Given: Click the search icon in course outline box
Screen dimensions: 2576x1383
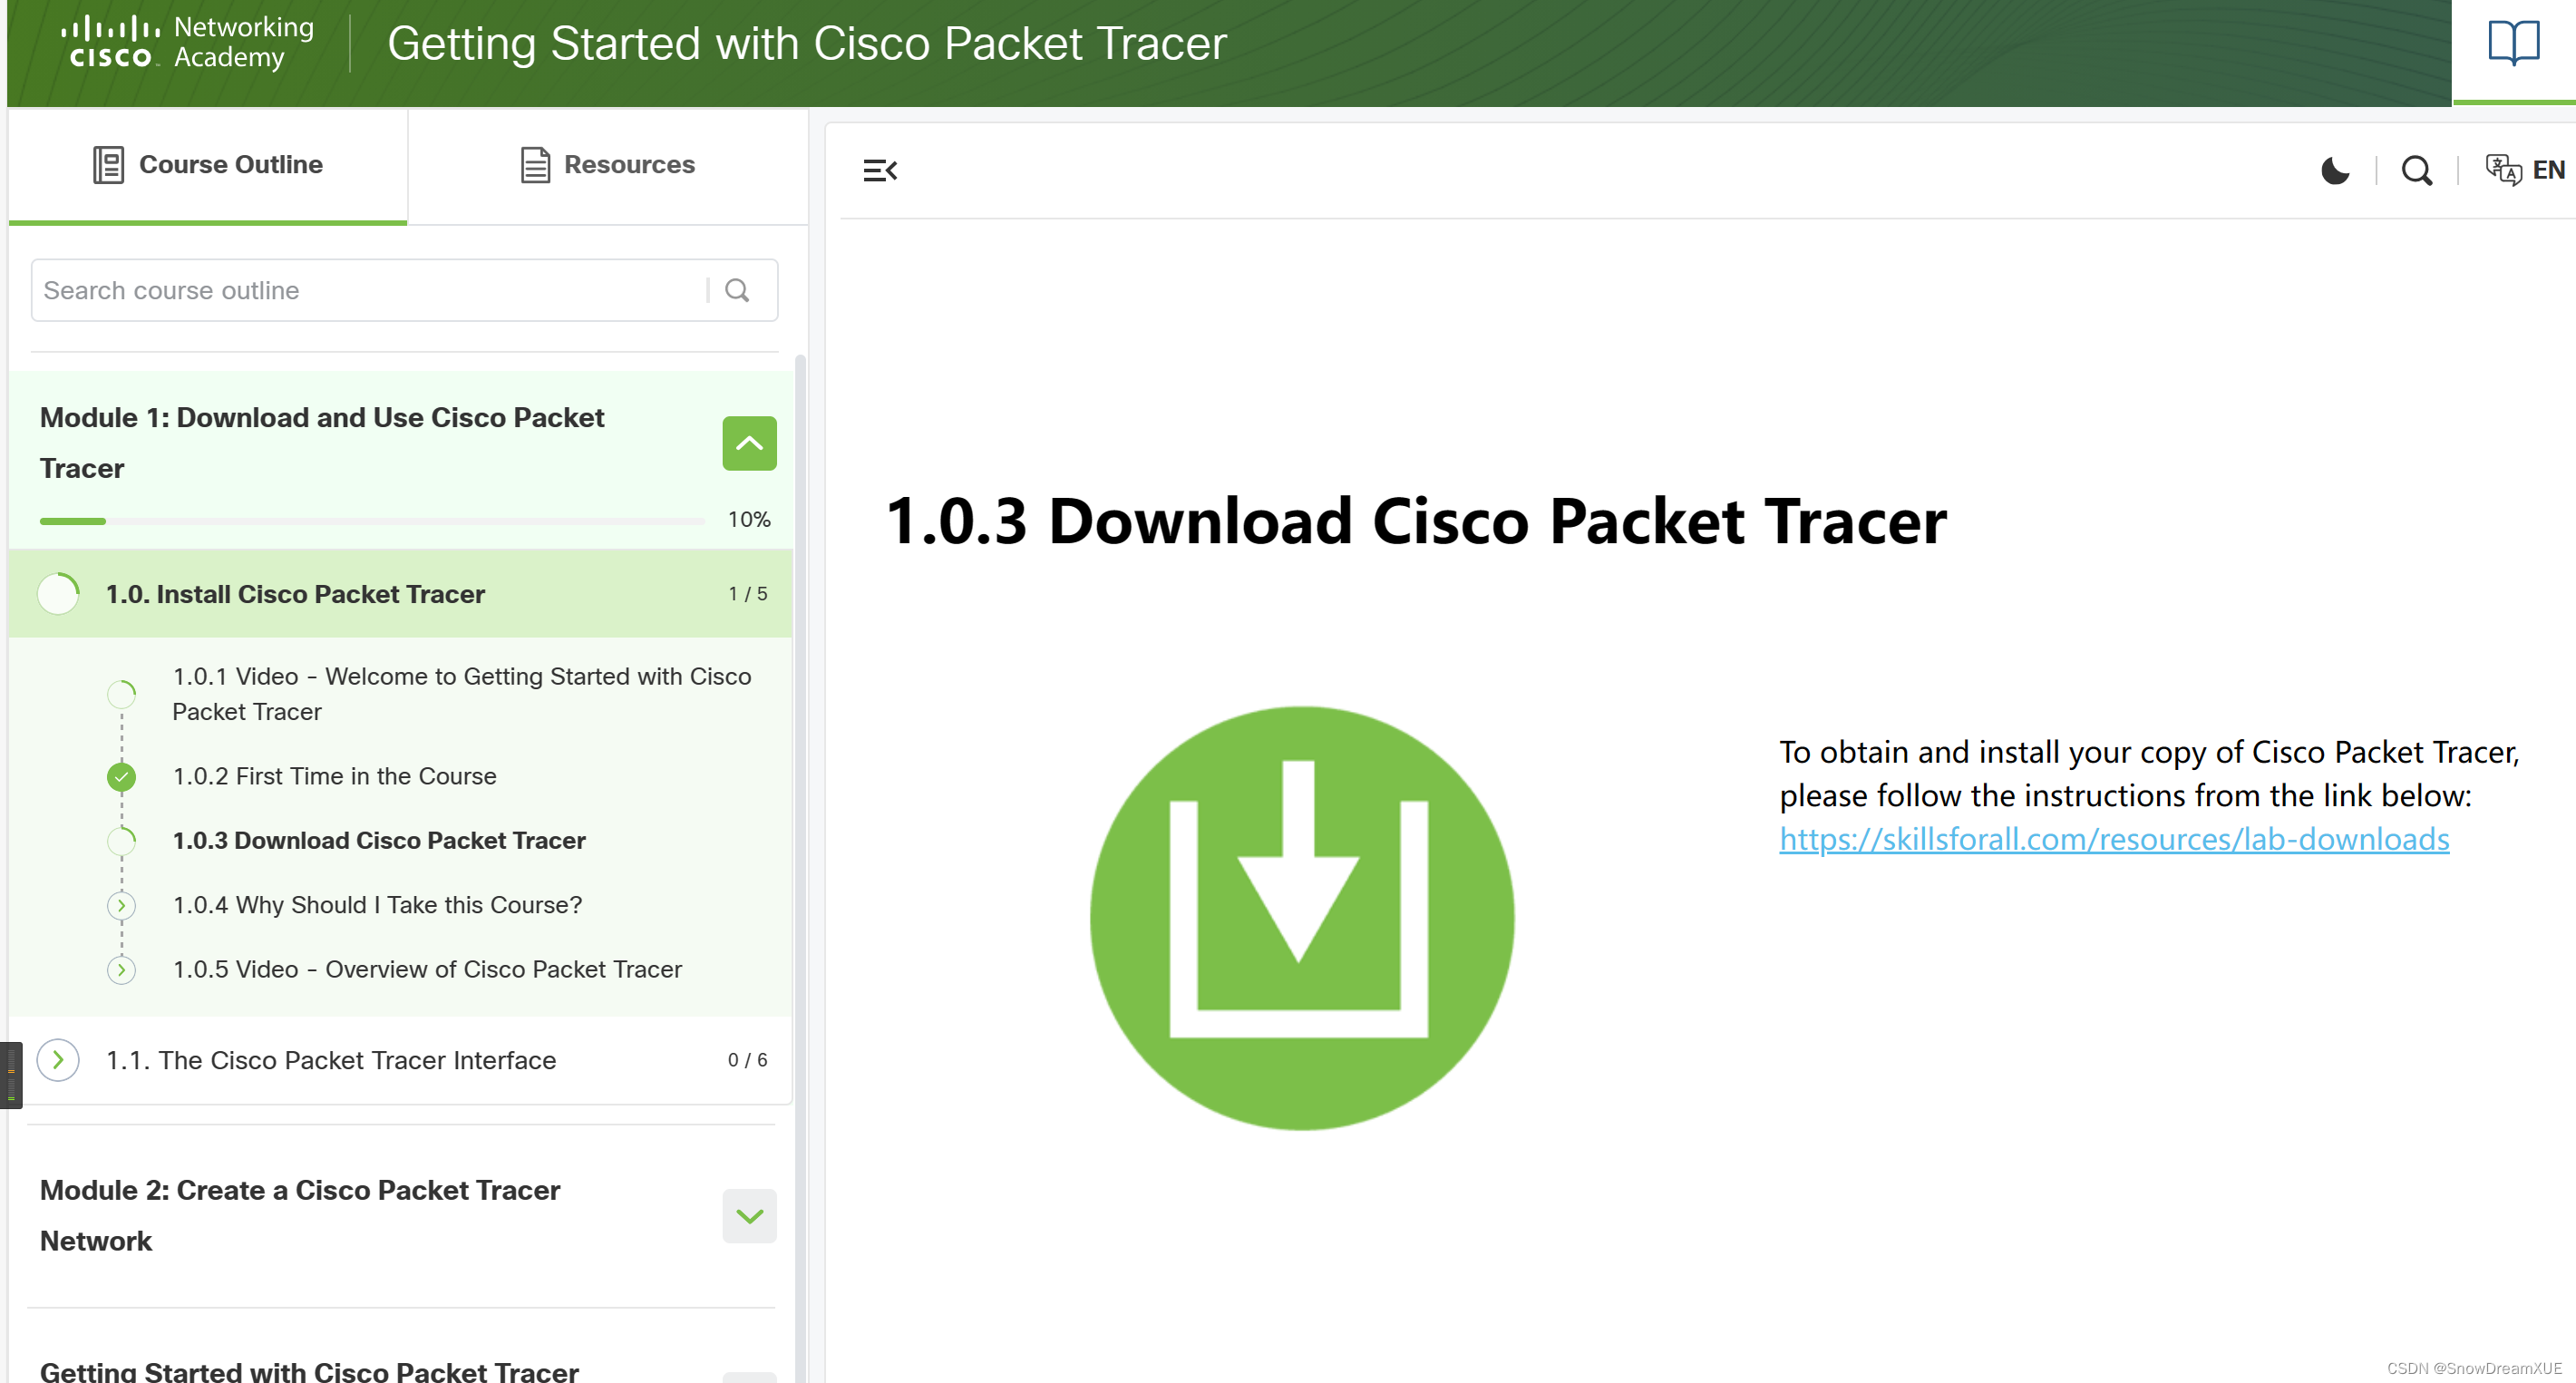Looking at the screenshot, I should [737, 290].
